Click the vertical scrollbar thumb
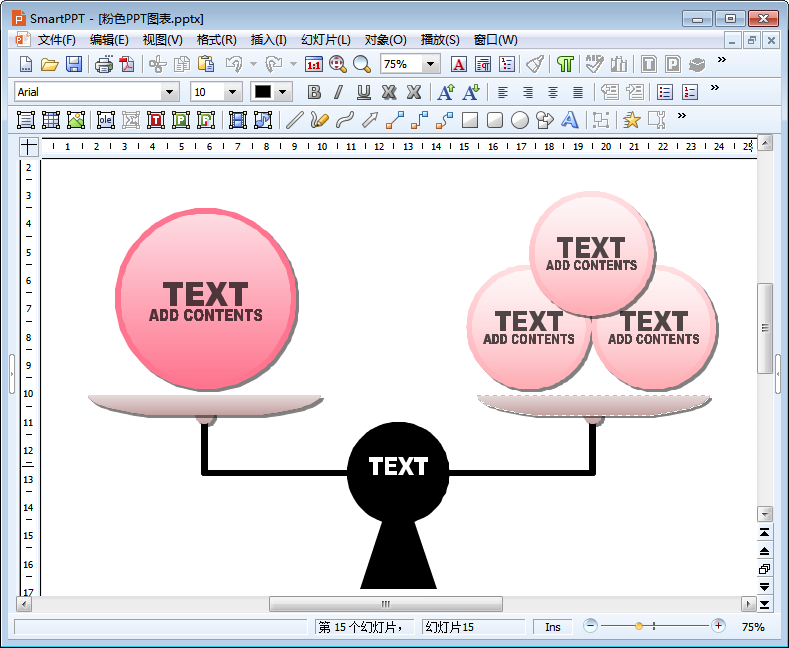The width and height of the screenshot is (789, 648). (765, 328)
